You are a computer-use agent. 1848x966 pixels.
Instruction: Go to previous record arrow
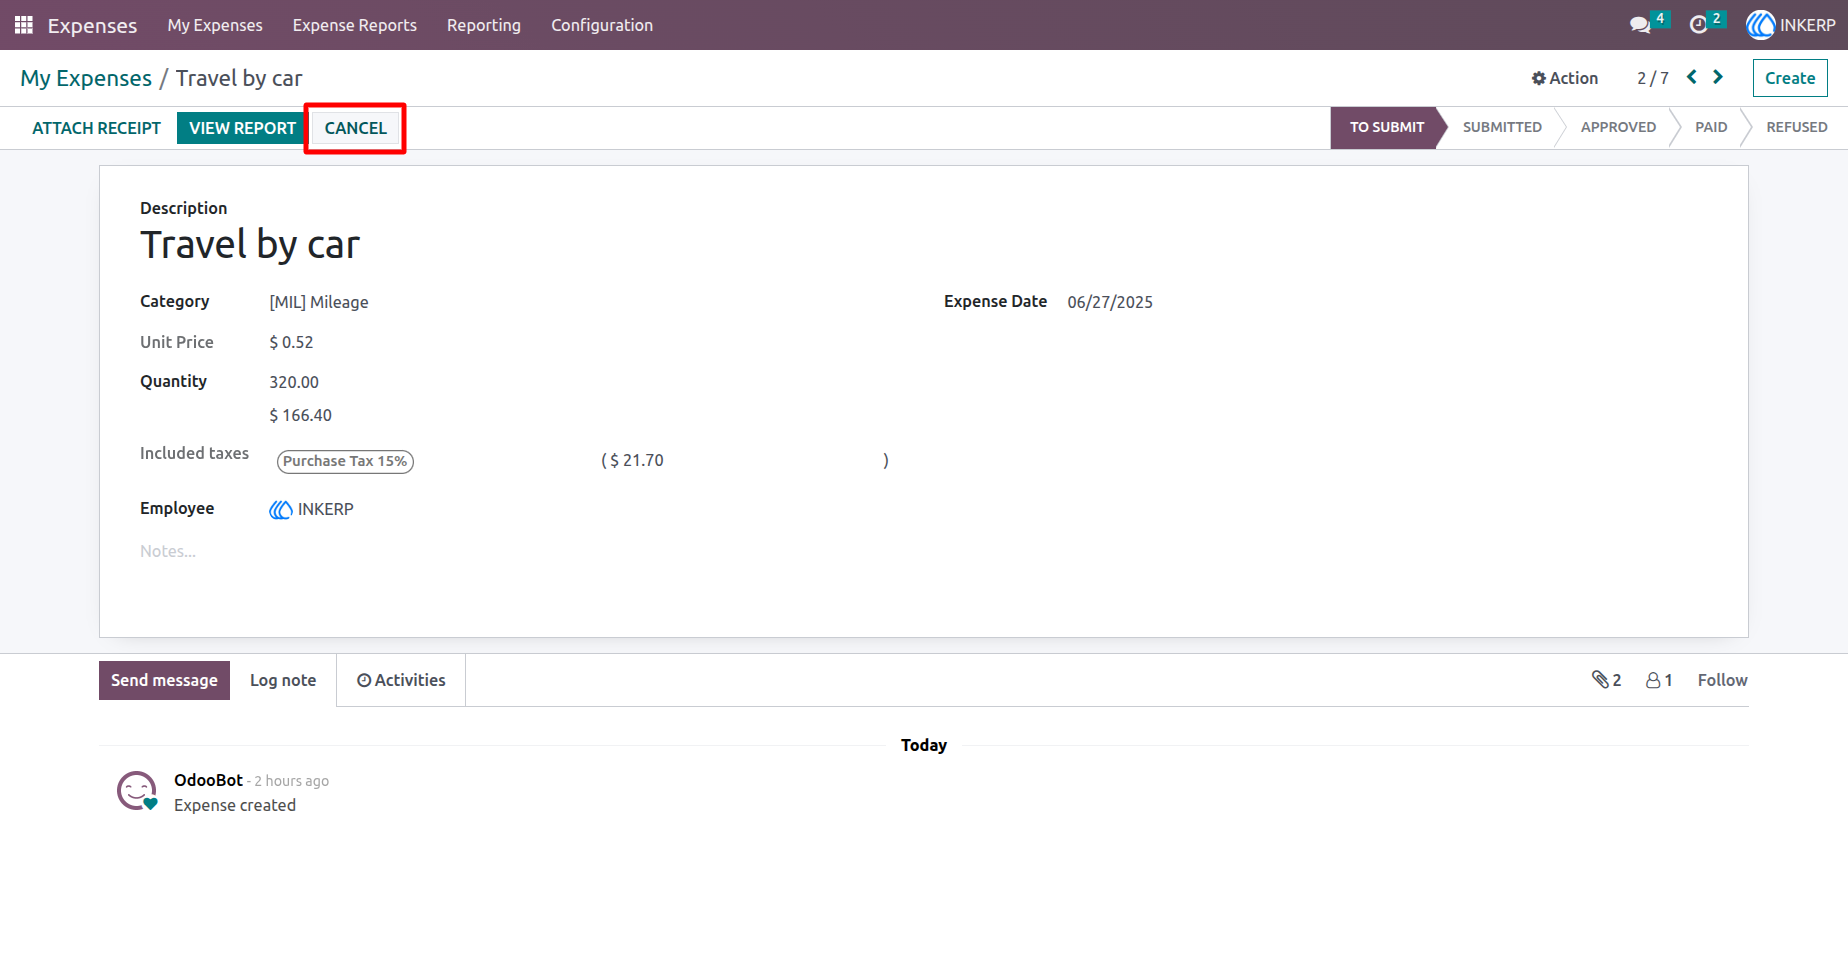click(1692, 77)
